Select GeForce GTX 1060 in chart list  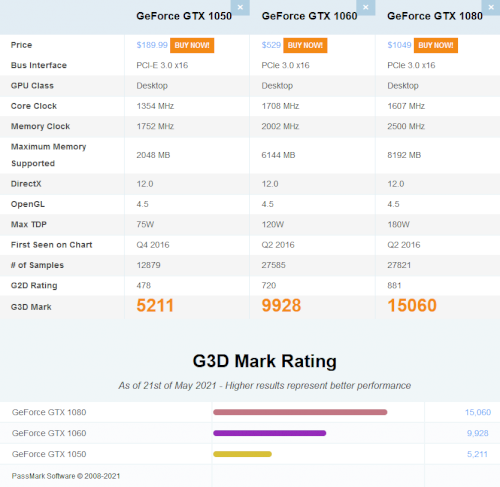(49, 433)
